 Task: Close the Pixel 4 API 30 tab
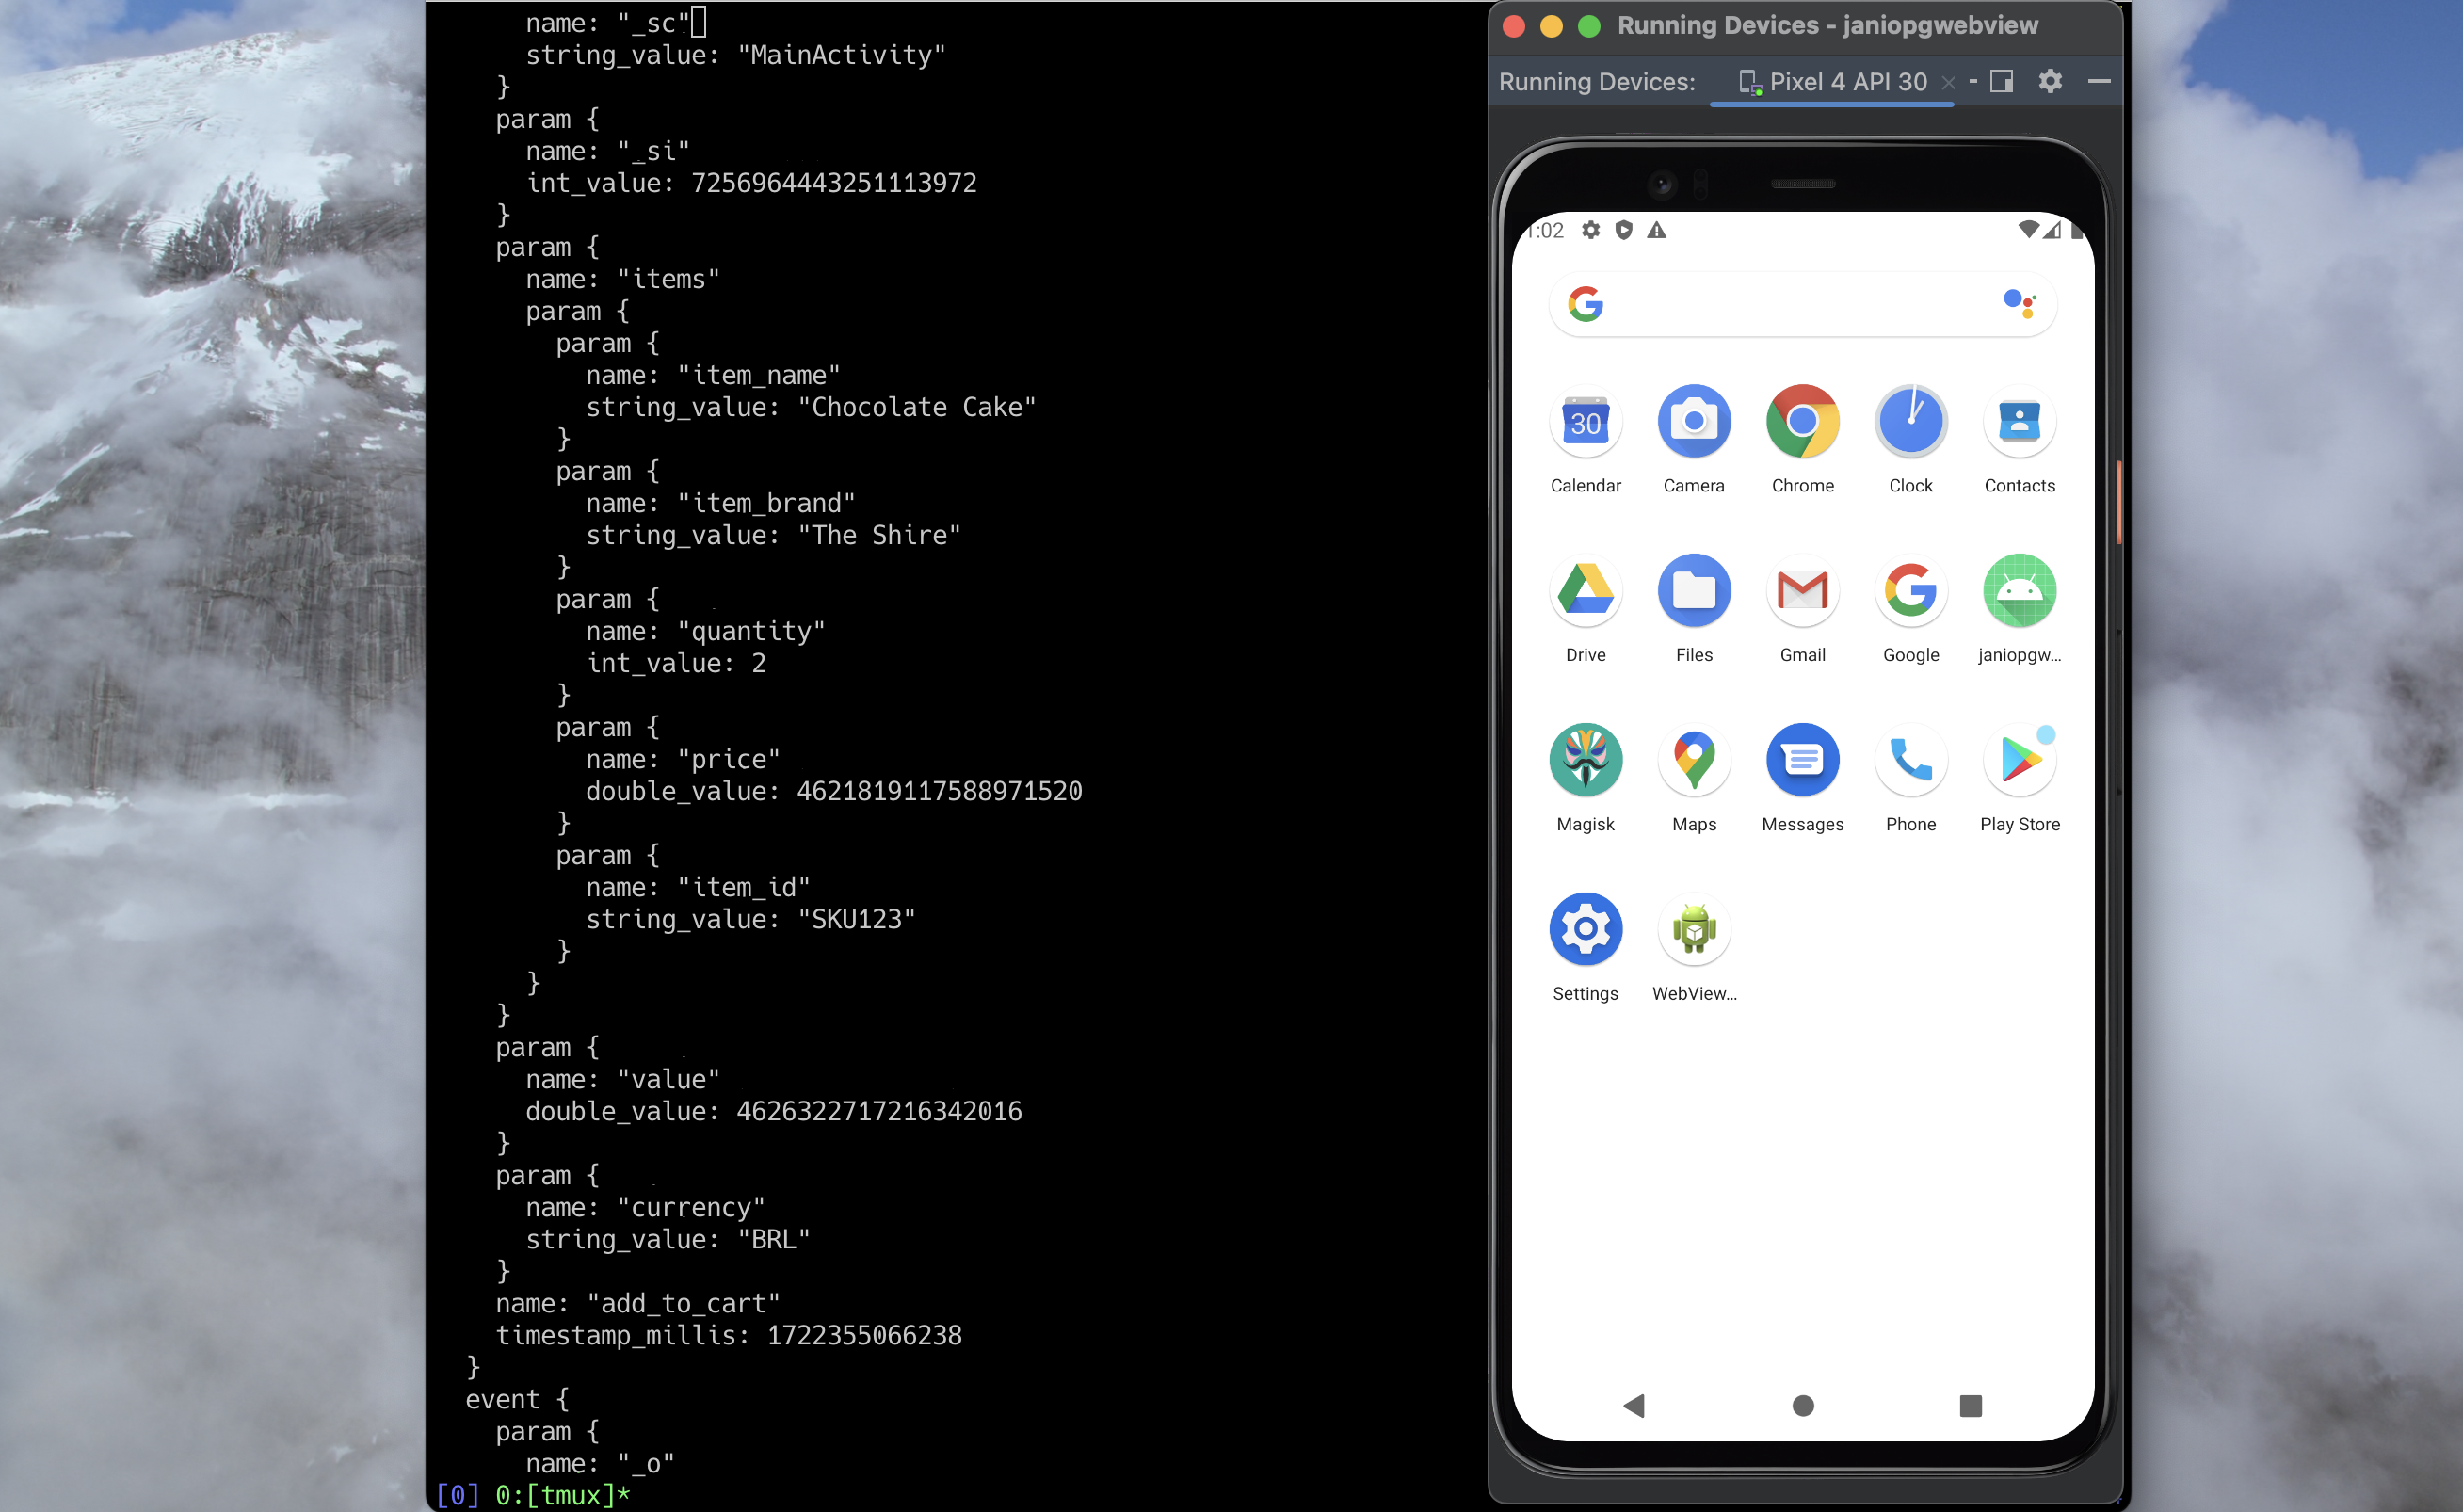click(x=1947, y=83)
